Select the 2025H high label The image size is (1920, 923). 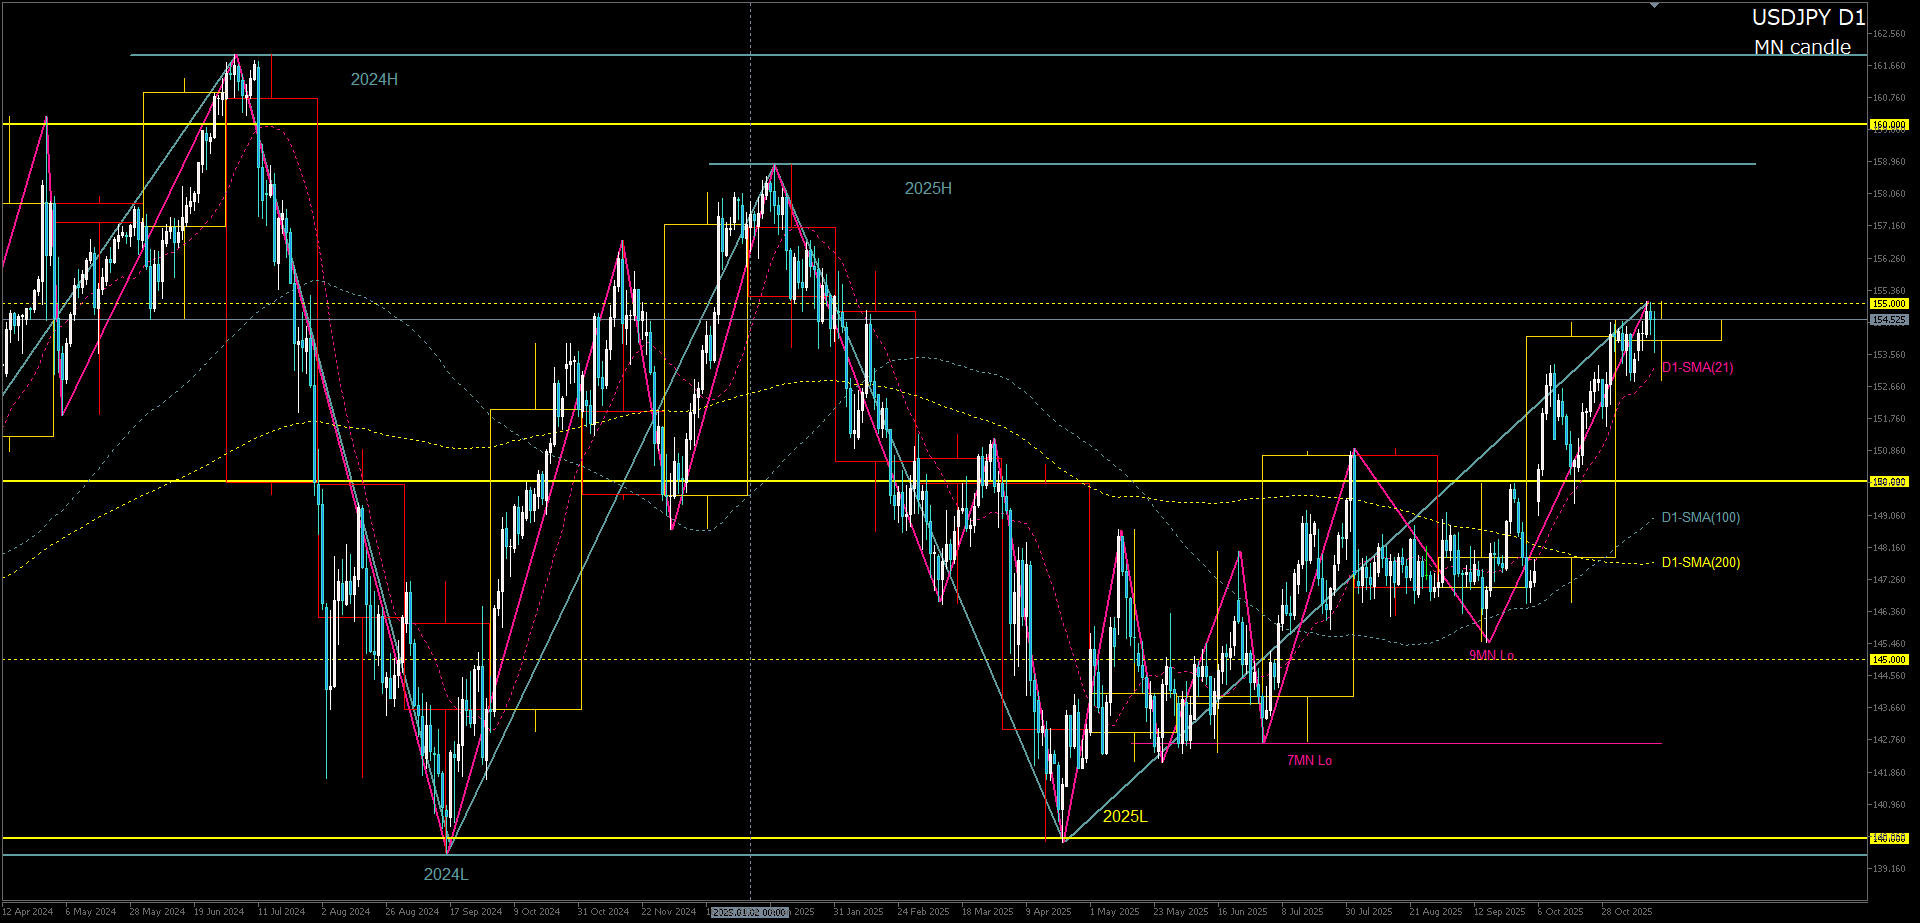pyautogui.click(x=928, y=189)
